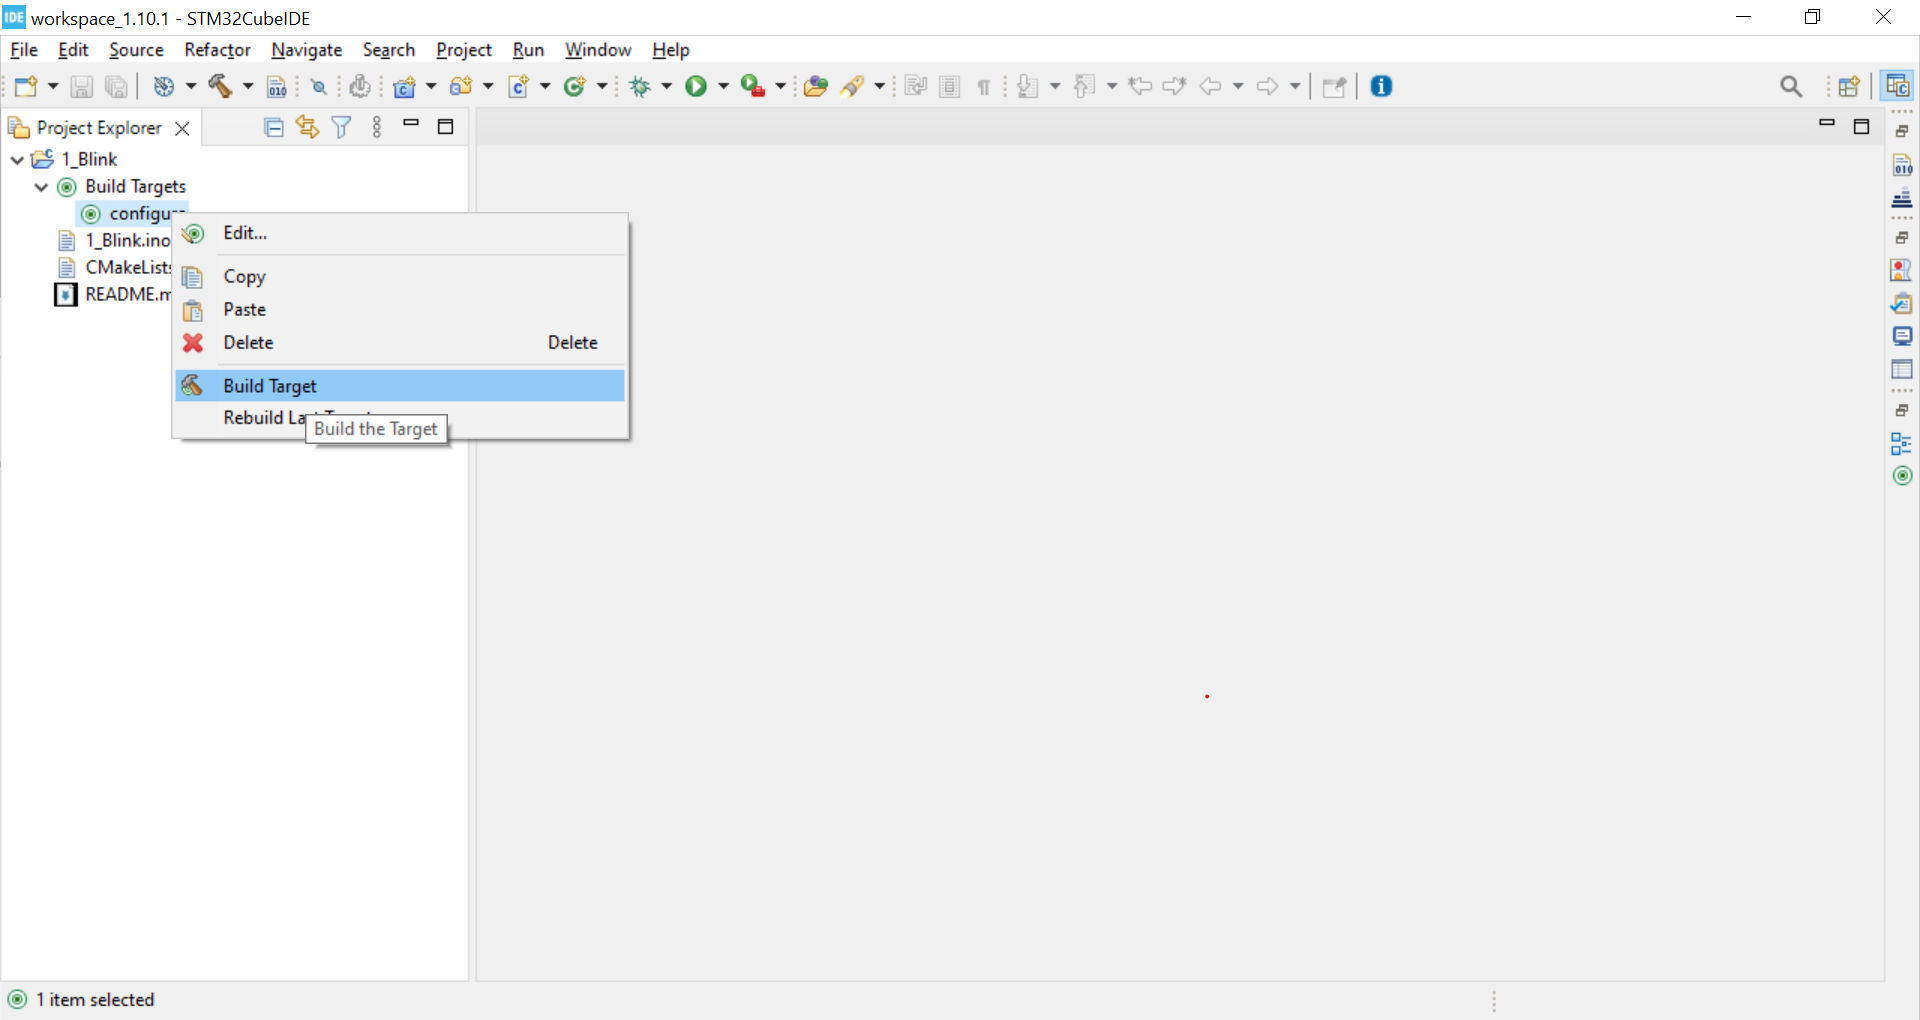
Task: Click Delete in the context menu
Action: click(248, 343)
